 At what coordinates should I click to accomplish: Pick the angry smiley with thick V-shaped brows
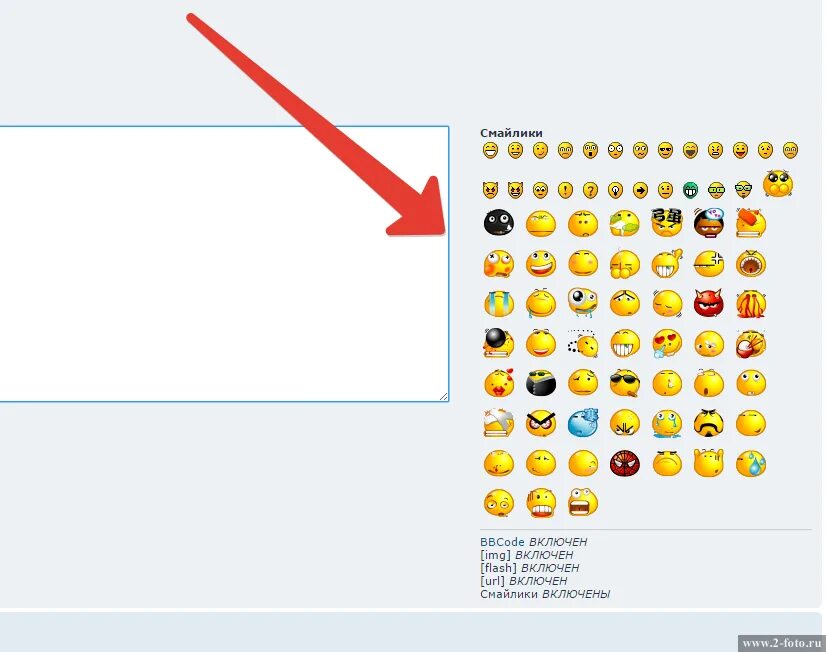tap(540, 423)
